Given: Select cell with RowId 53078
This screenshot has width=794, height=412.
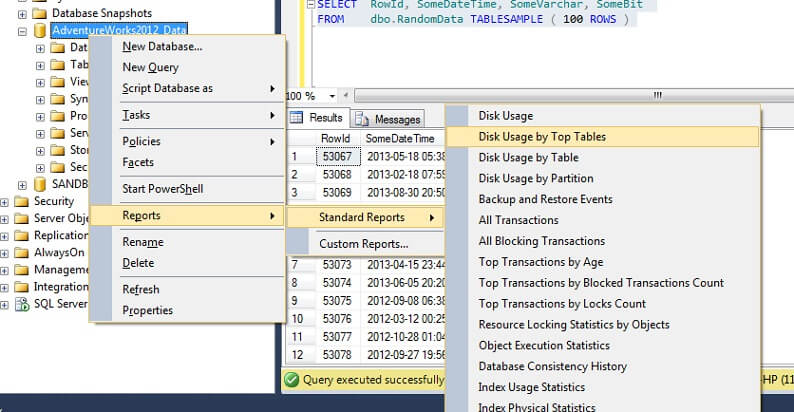Looking at the screenshot, I should [338, 355].
